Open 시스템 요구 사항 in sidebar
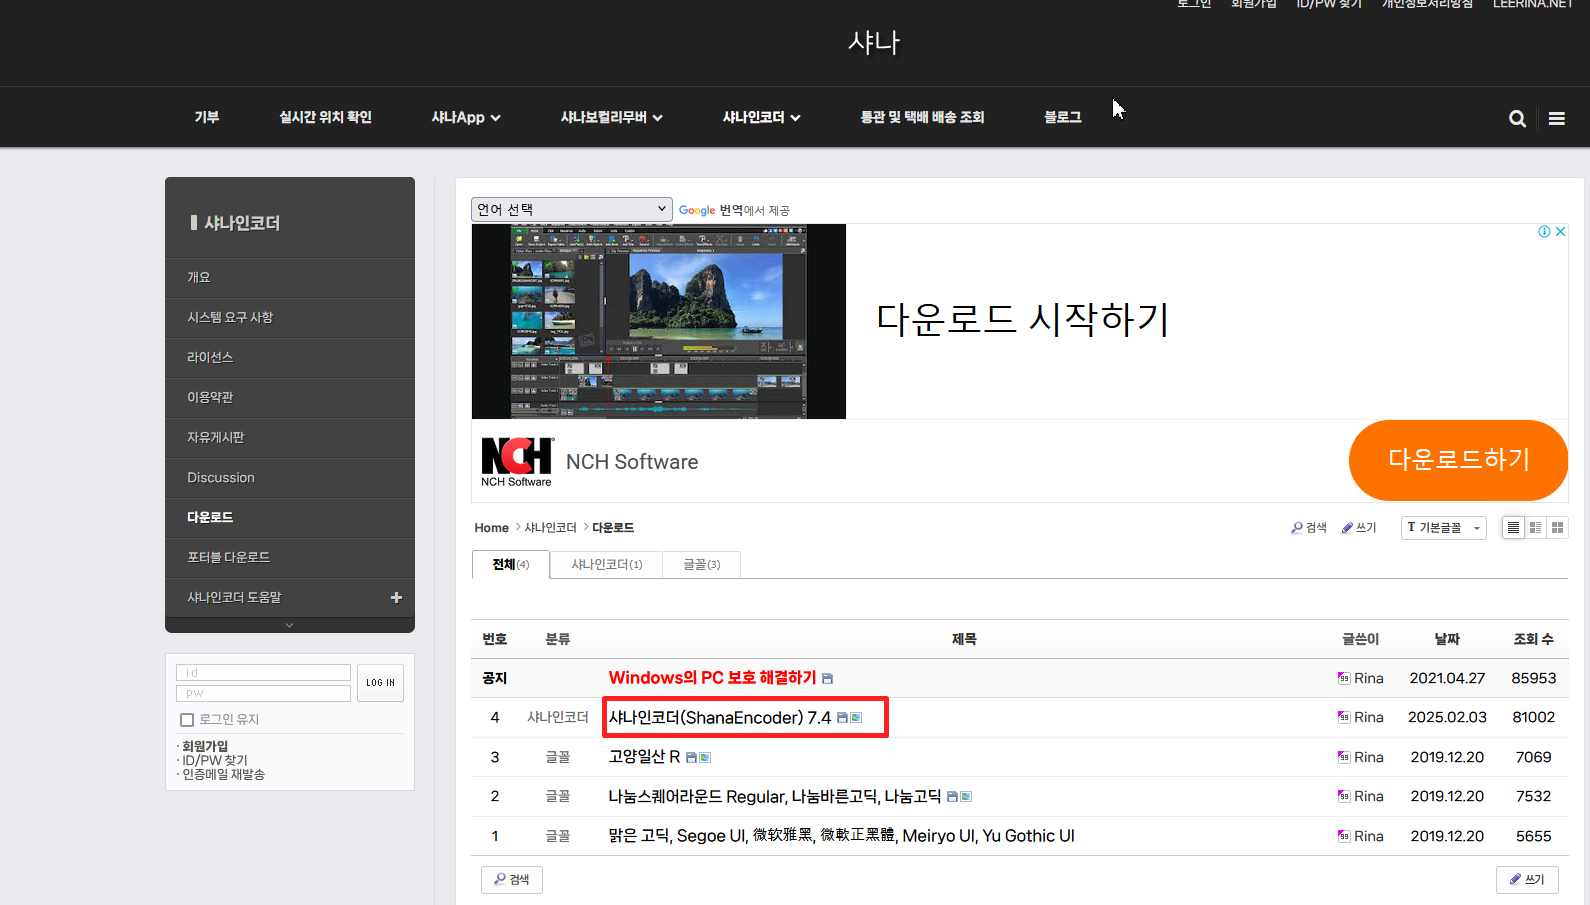Image resolution: width=1590 pixels, height=905 pixels. (290, 317)
